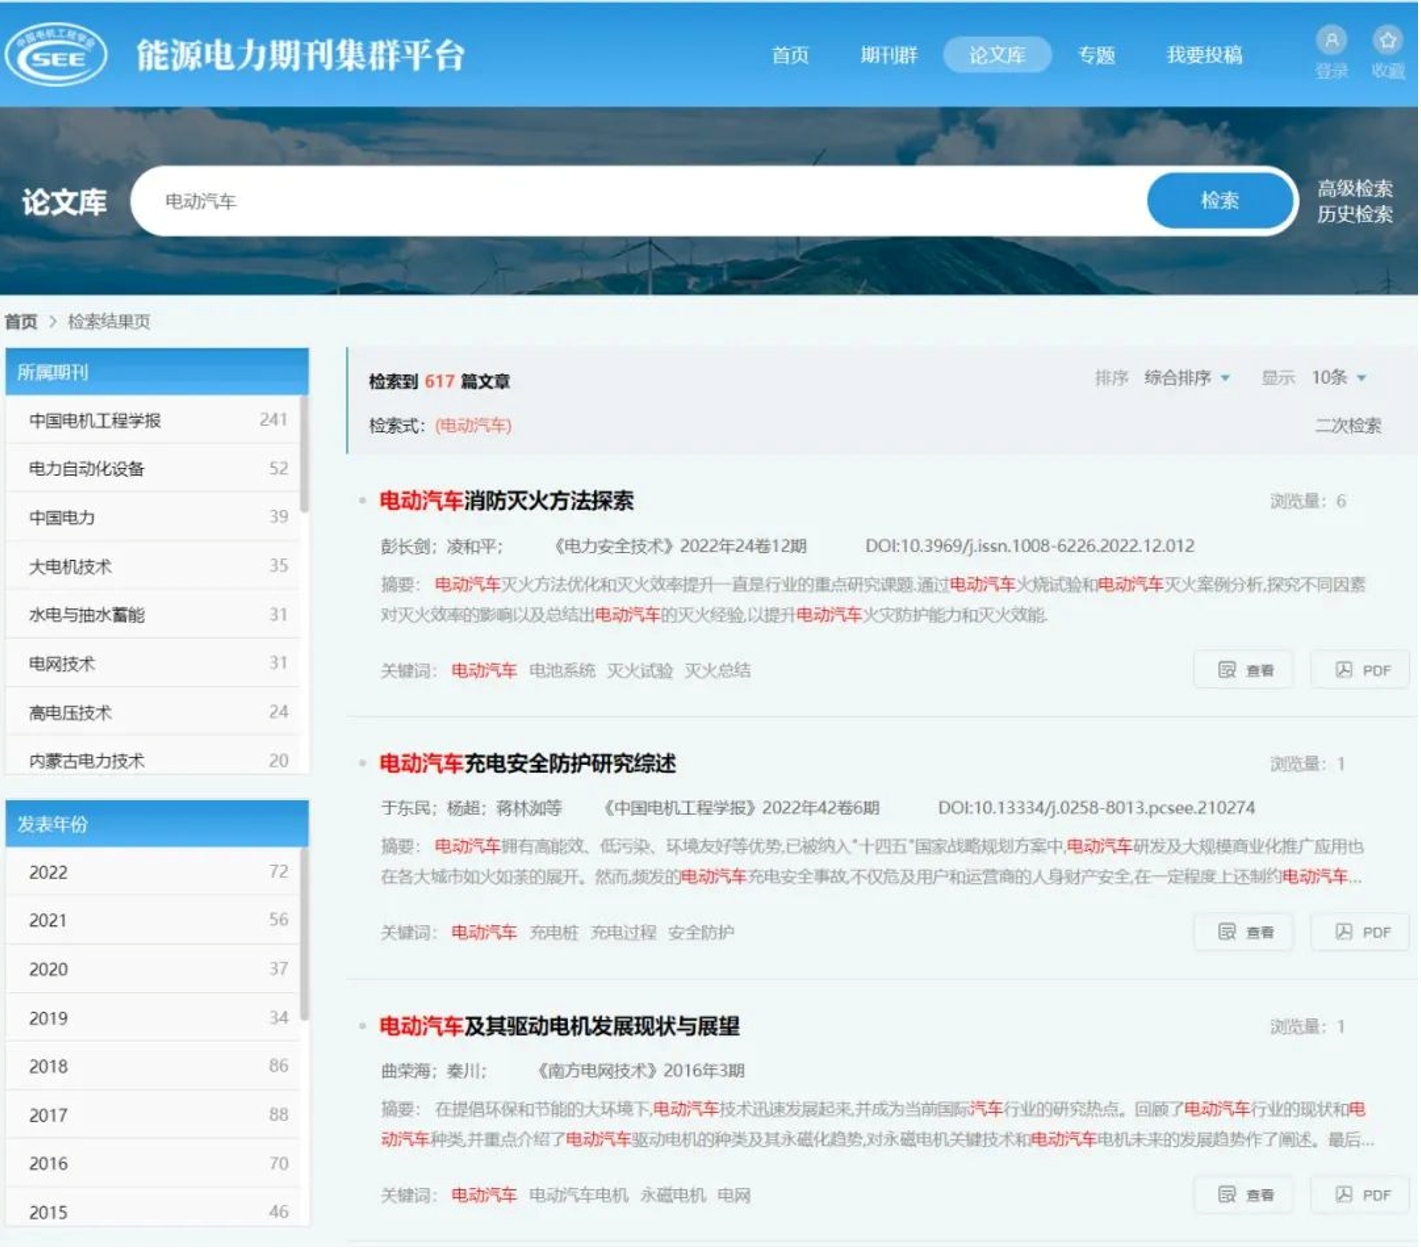
Task: Click the search input containing 电动汽车
Action: point(640,202)
